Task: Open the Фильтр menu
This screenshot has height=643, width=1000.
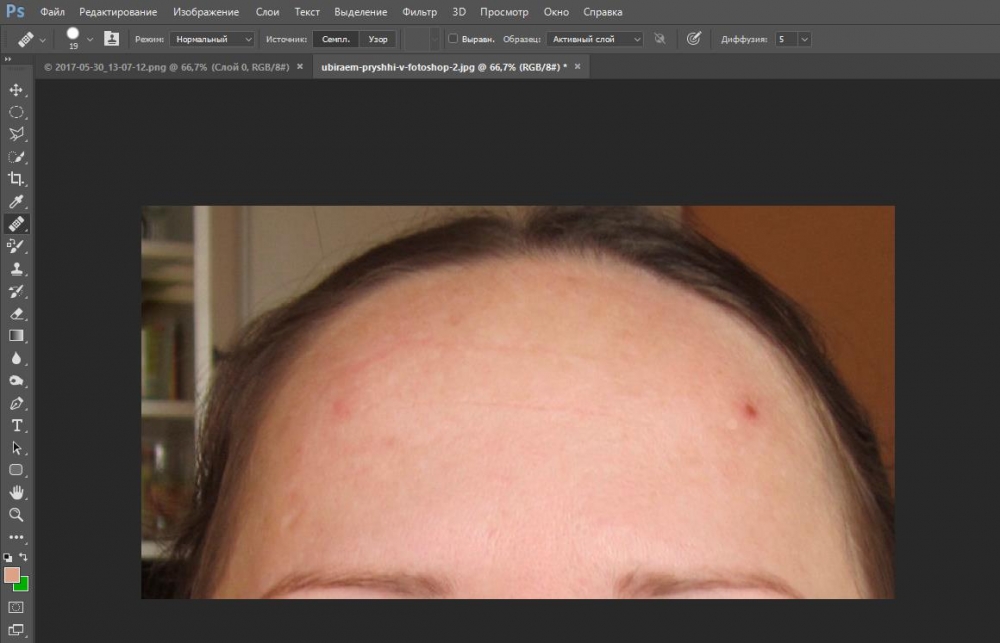Action: (419, 12)
